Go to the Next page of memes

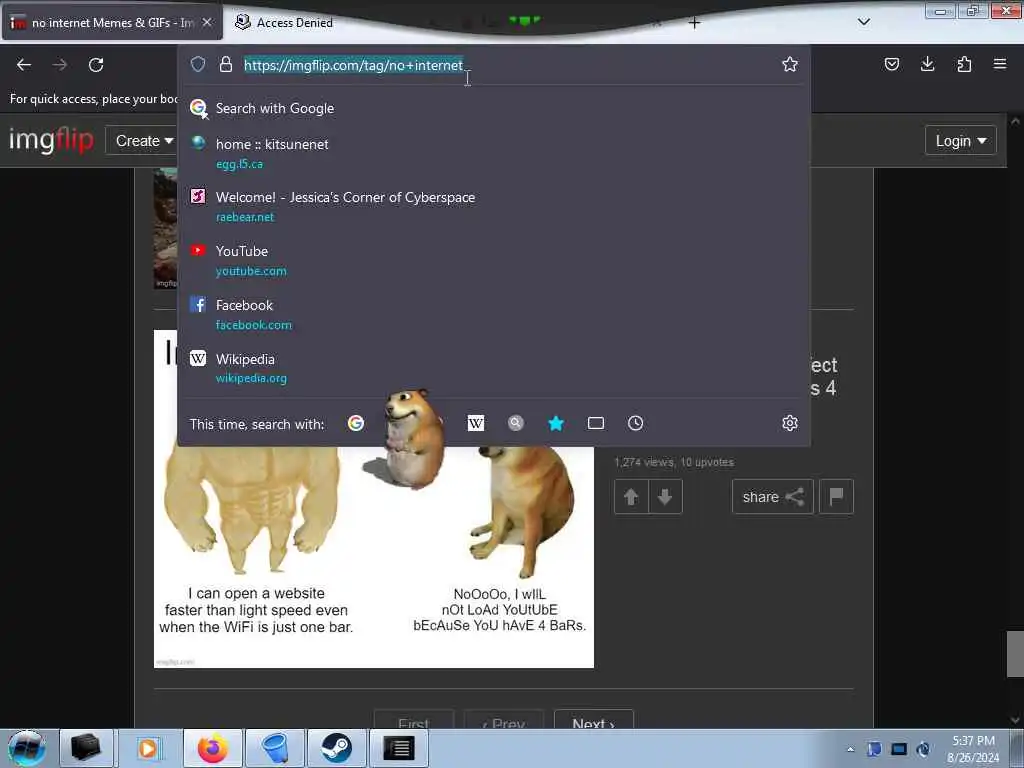[x=594, y=721]
